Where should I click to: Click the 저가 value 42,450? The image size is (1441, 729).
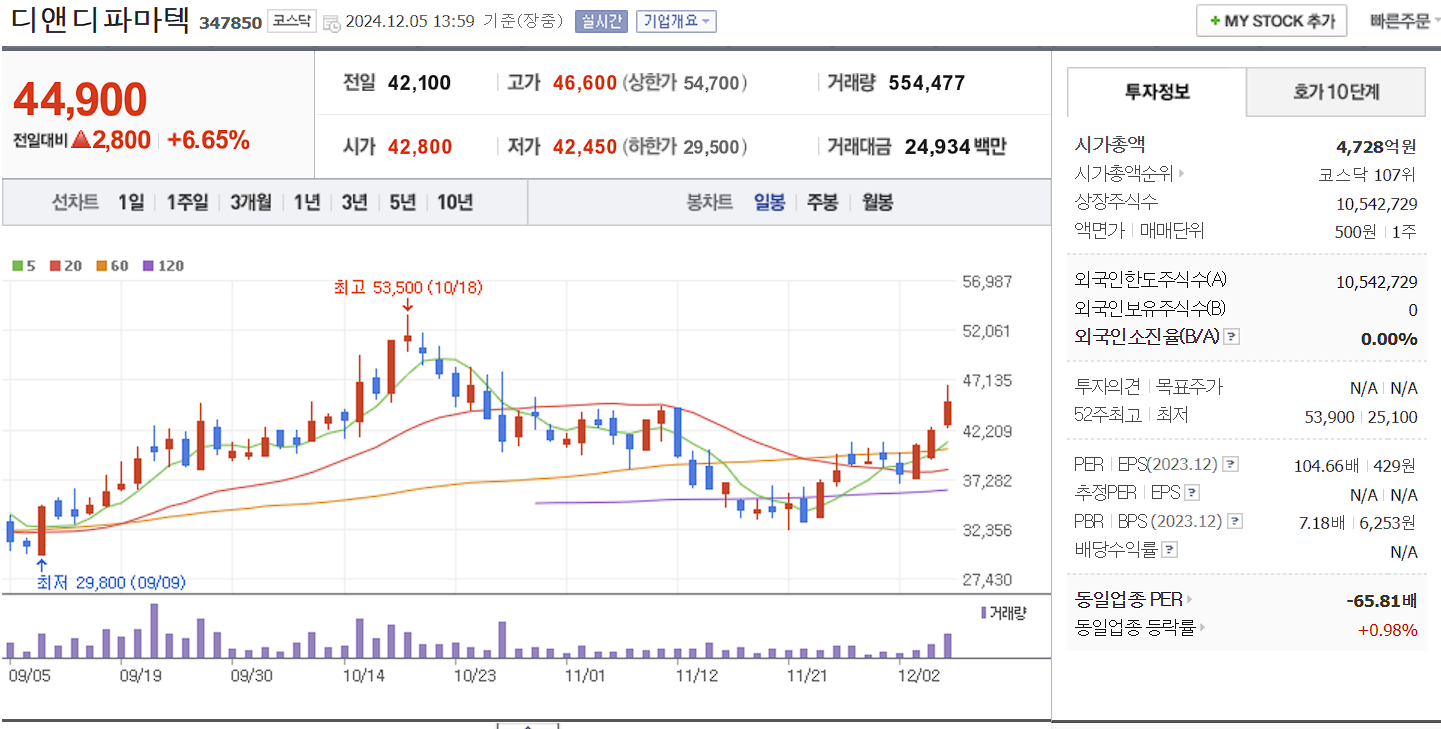[x=585, y=147]
